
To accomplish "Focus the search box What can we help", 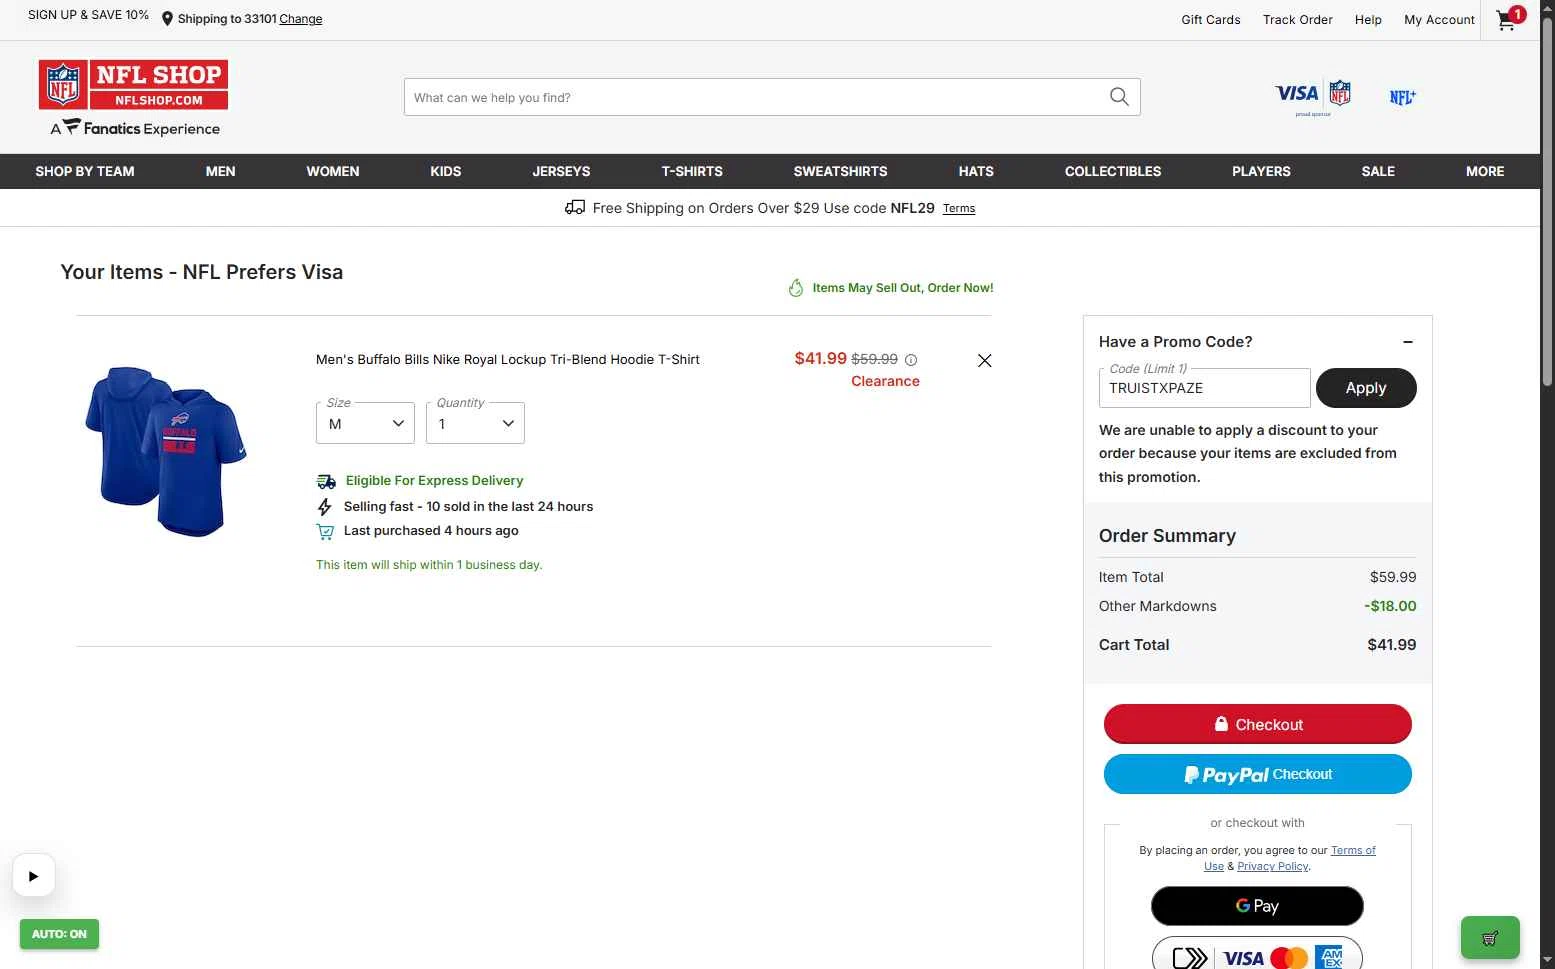I will coord(755,97).
